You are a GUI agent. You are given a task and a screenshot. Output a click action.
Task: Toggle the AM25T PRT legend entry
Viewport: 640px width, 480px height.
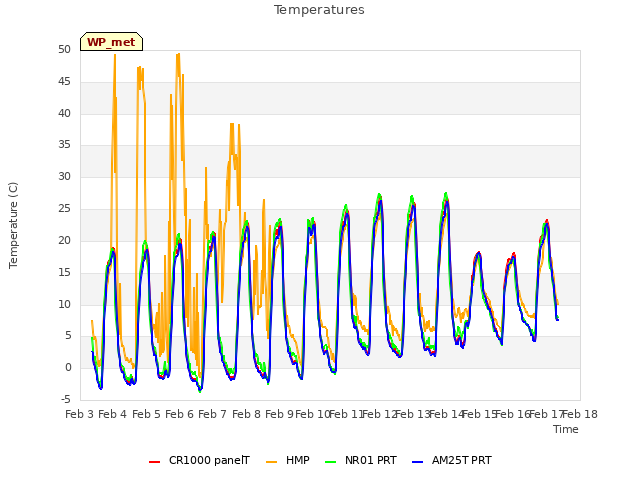pos(451,460)
